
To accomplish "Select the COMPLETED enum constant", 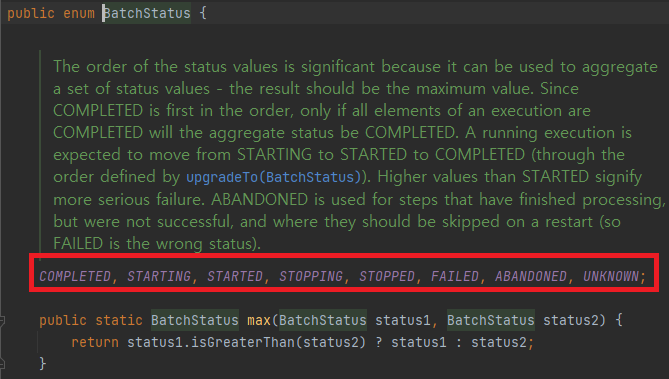I will pos(75,276).
